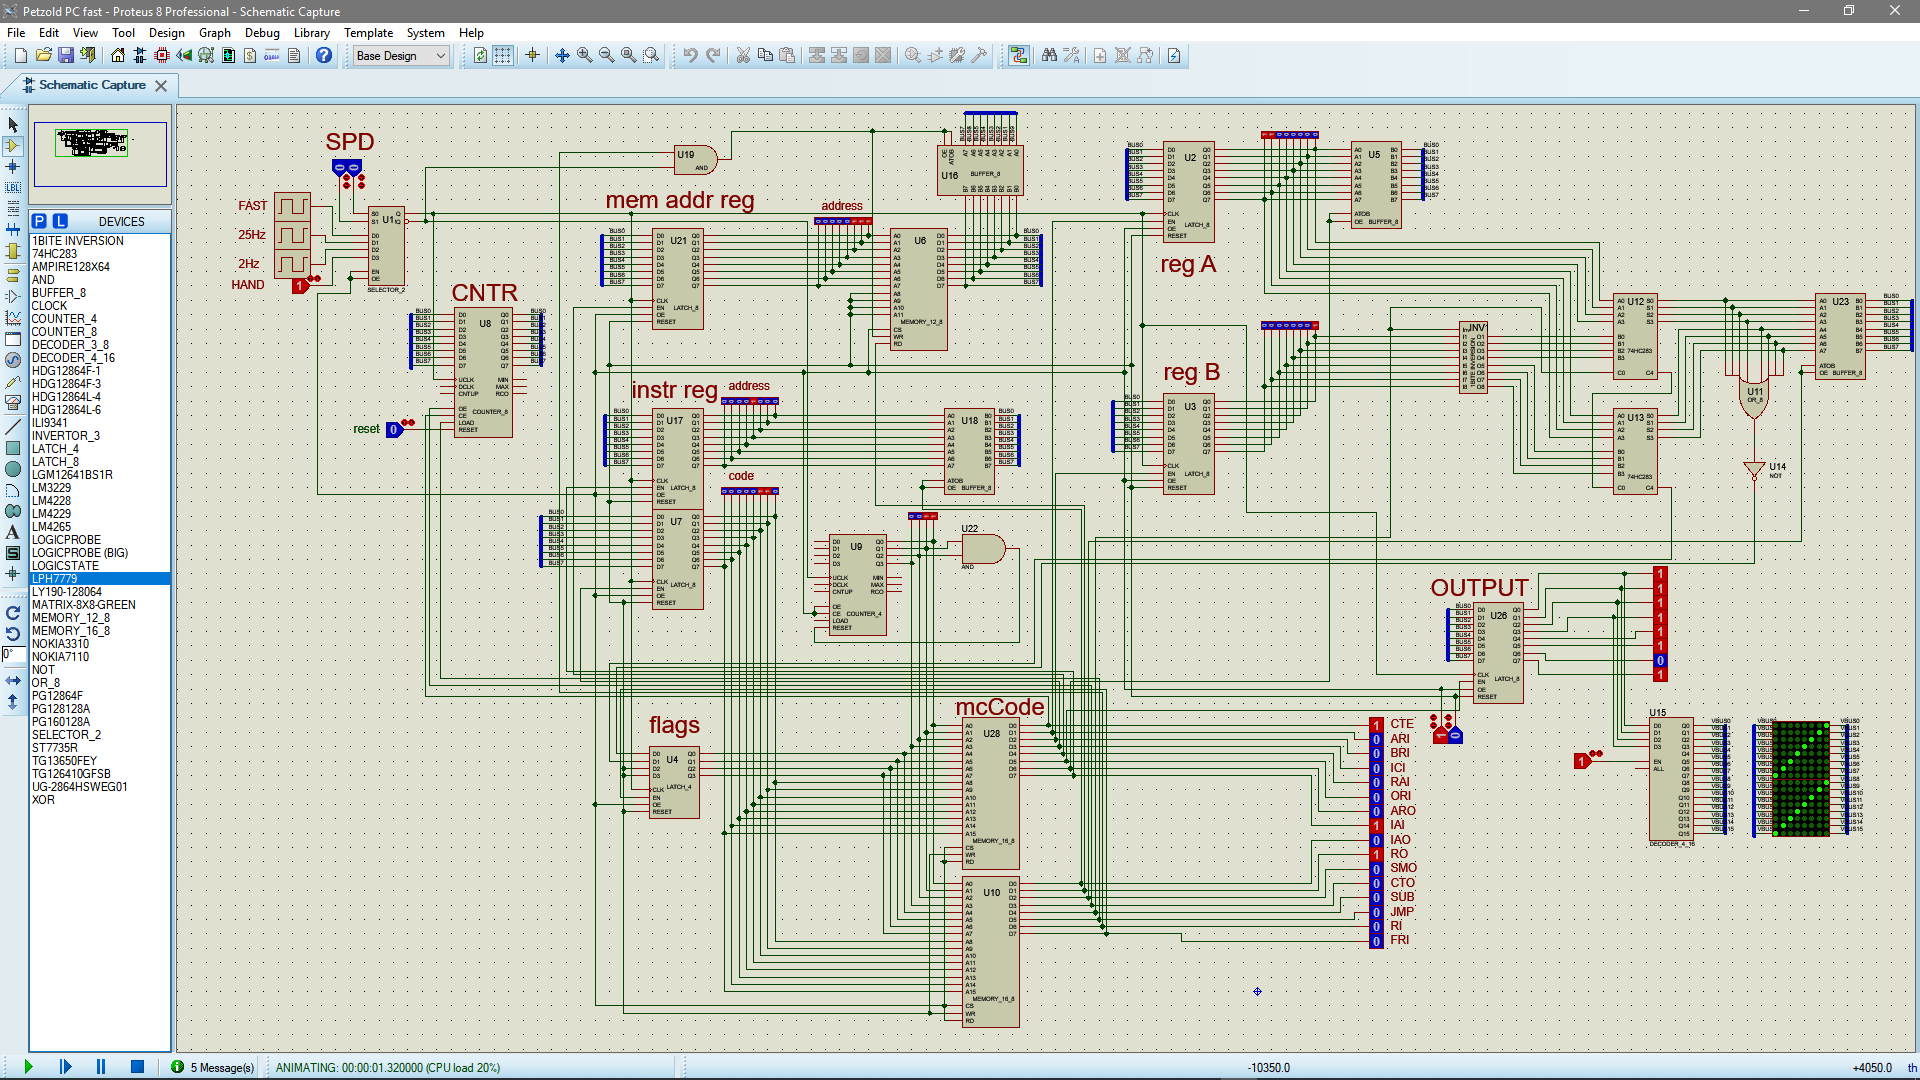Image resolution: width=1920 pixels, height=1080 pixels.
Task: Toggle the reset logic state input
Action: coord(393,430)
